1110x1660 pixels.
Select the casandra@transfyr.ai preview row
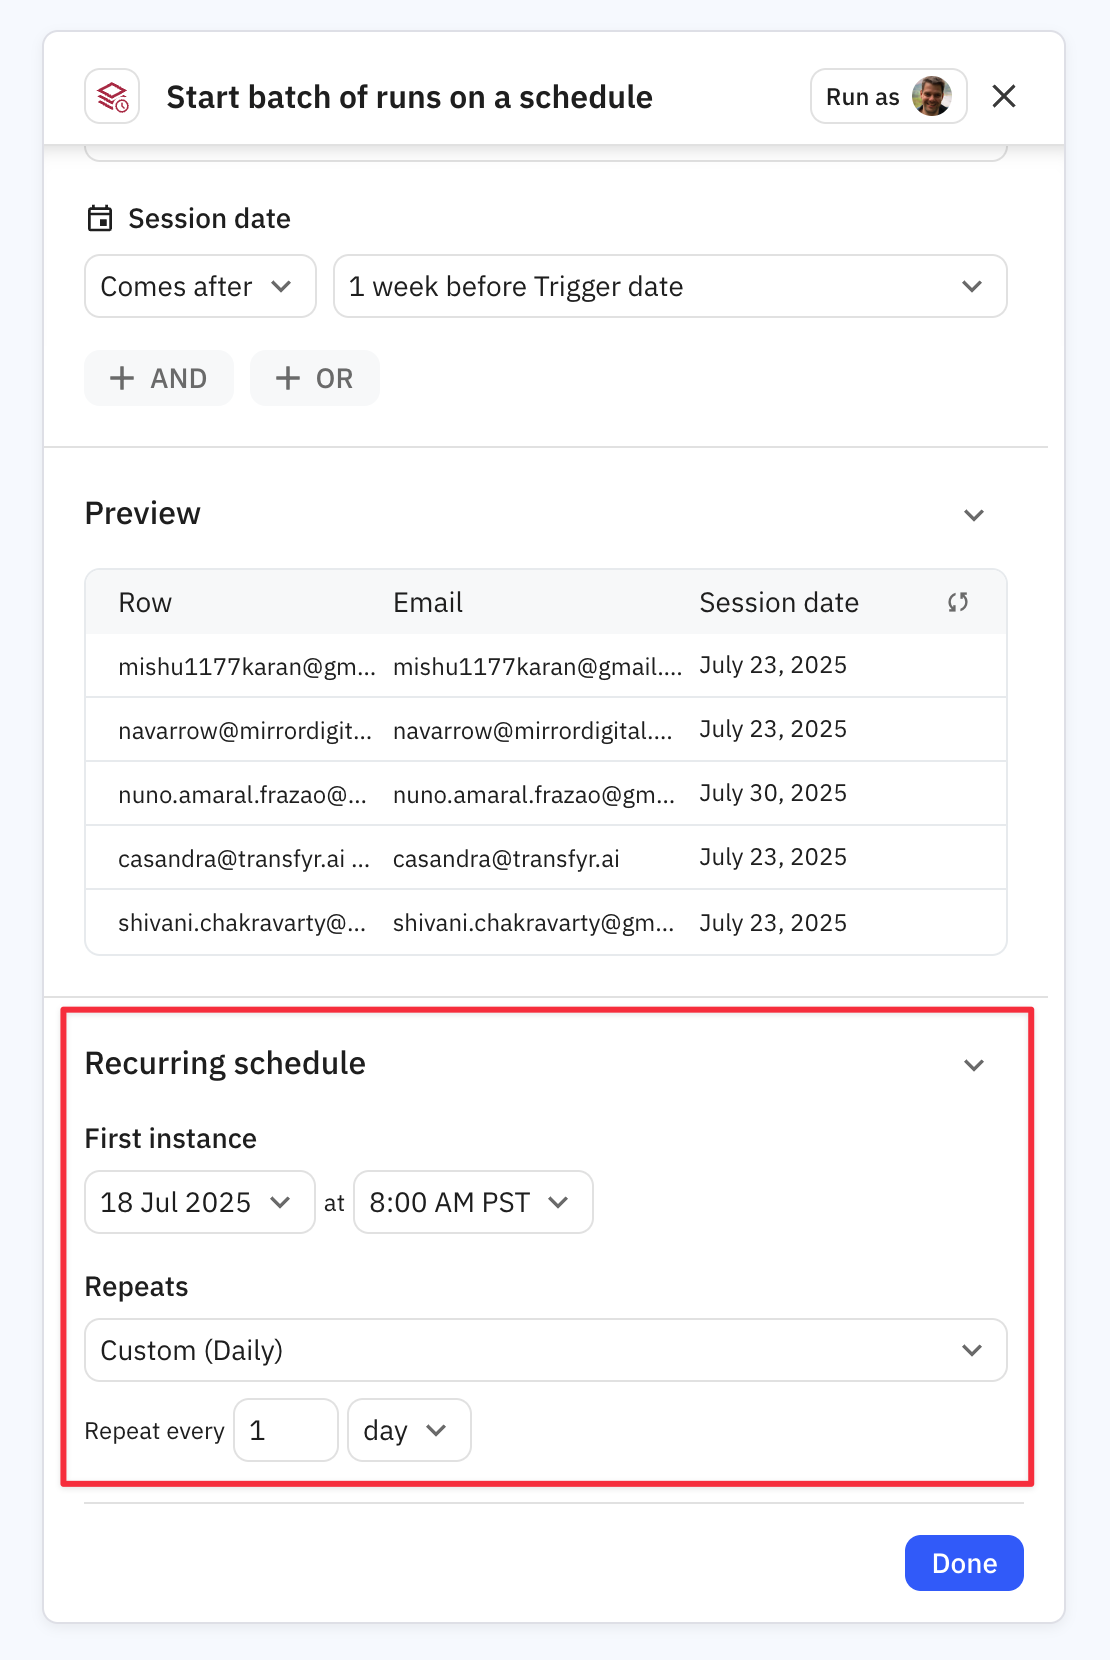[x=545, y=858]
